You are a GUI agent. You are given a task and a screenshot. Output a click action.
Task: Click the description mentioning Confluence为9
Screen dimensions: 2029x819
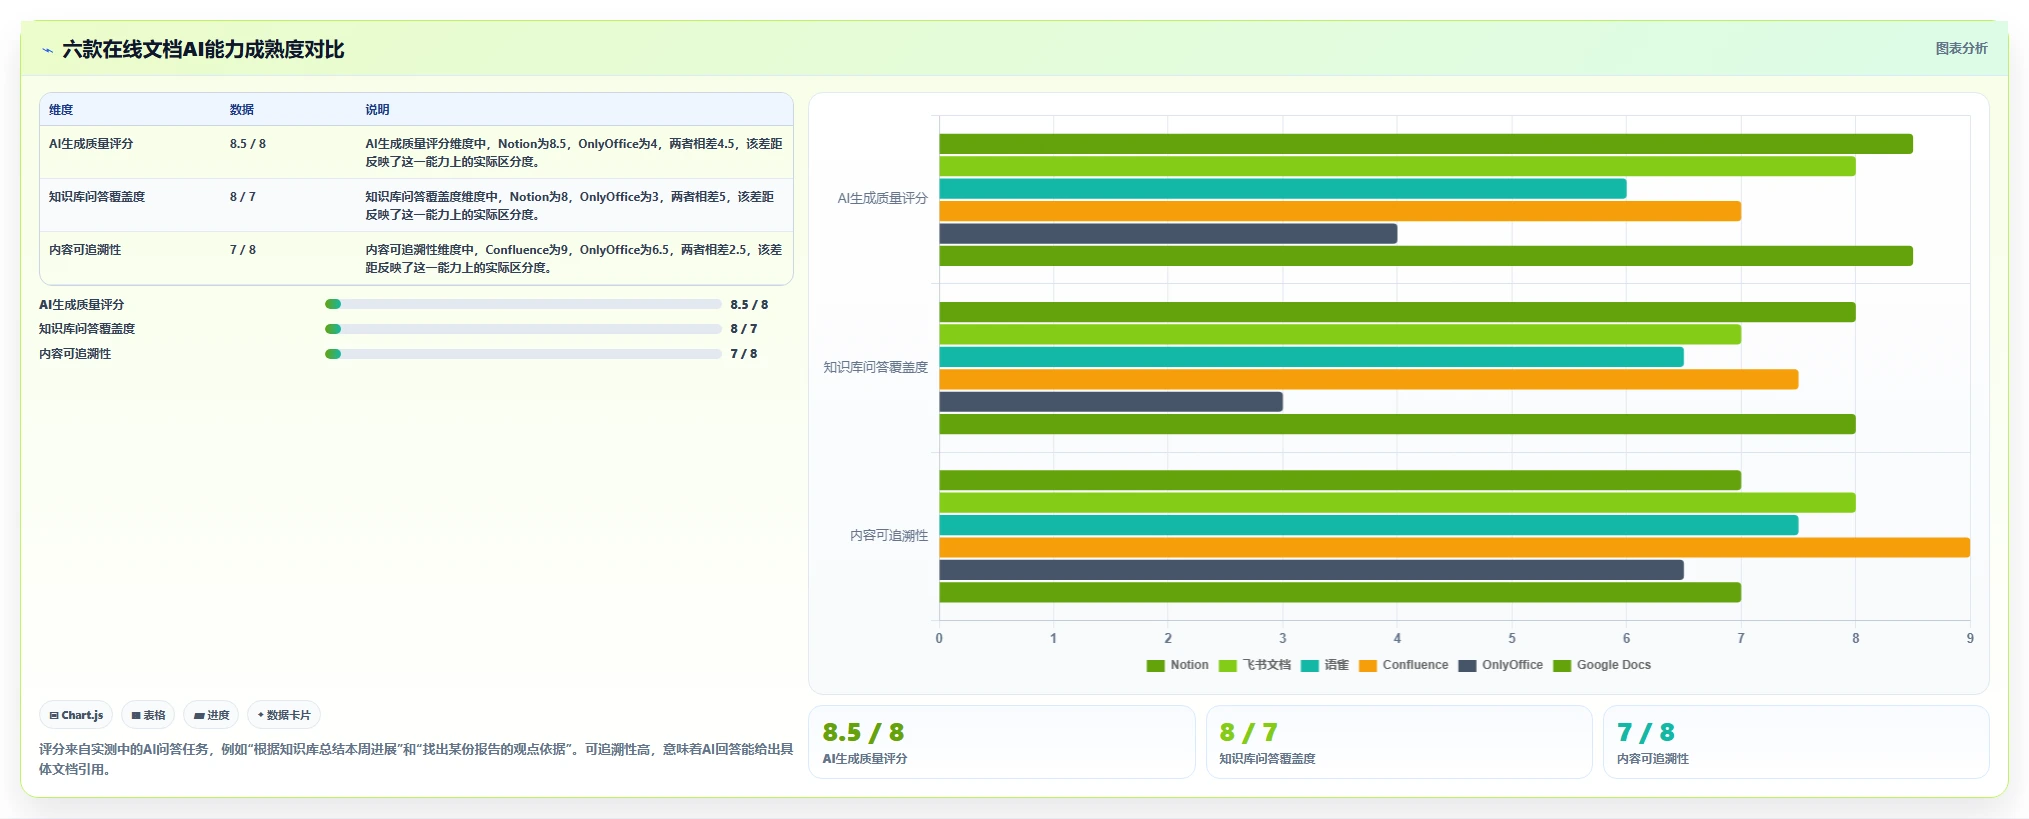[x=574, y=259]
